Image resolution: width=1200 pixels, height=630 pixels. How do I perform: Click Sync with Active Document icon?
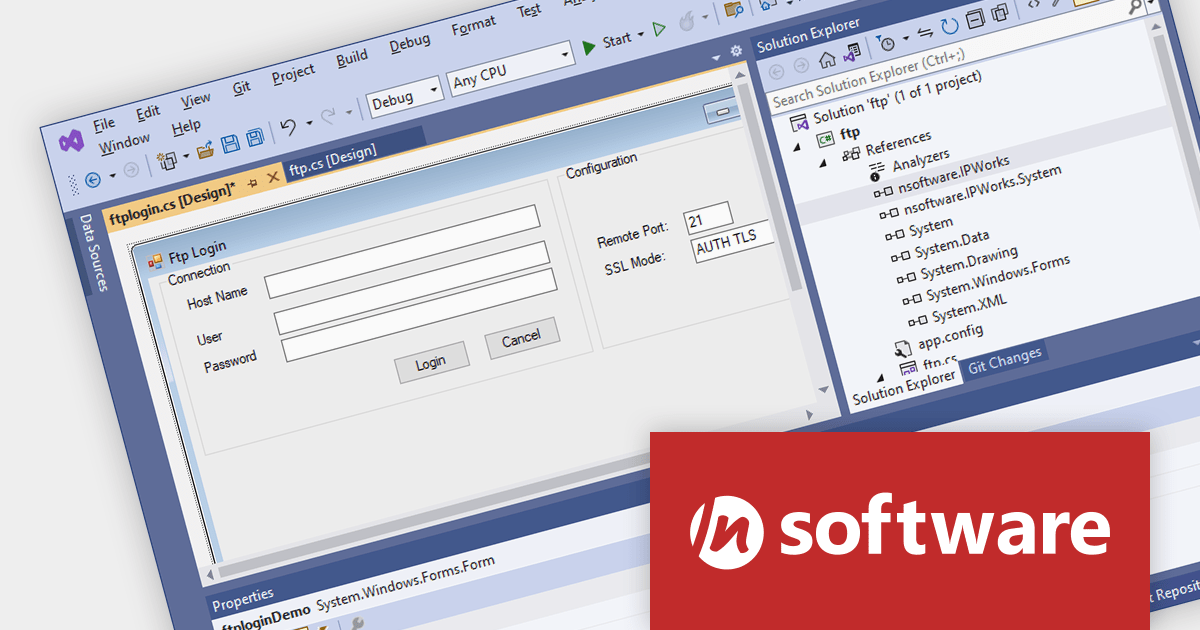point(926,33)
